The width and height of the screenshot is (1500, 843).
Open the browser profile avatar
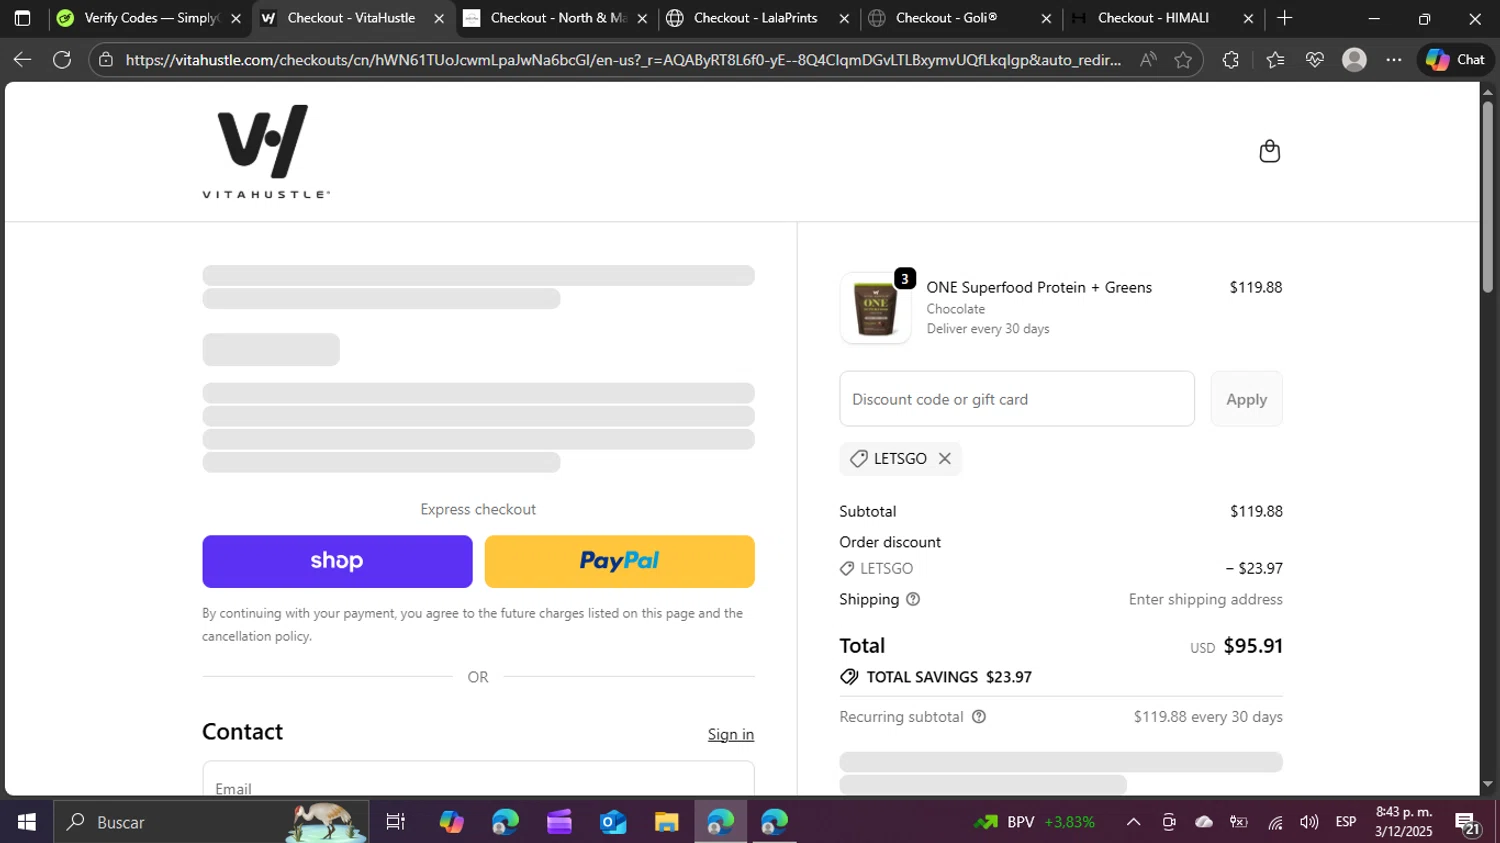point(1354,60)
